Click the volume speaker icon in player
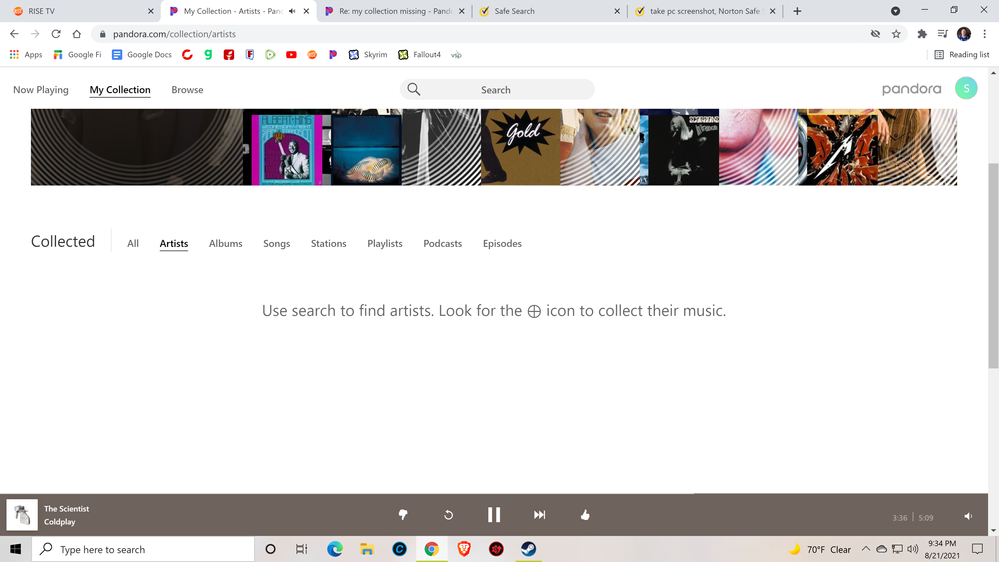Viewport: 999px width, 562px height. point(968,517)
